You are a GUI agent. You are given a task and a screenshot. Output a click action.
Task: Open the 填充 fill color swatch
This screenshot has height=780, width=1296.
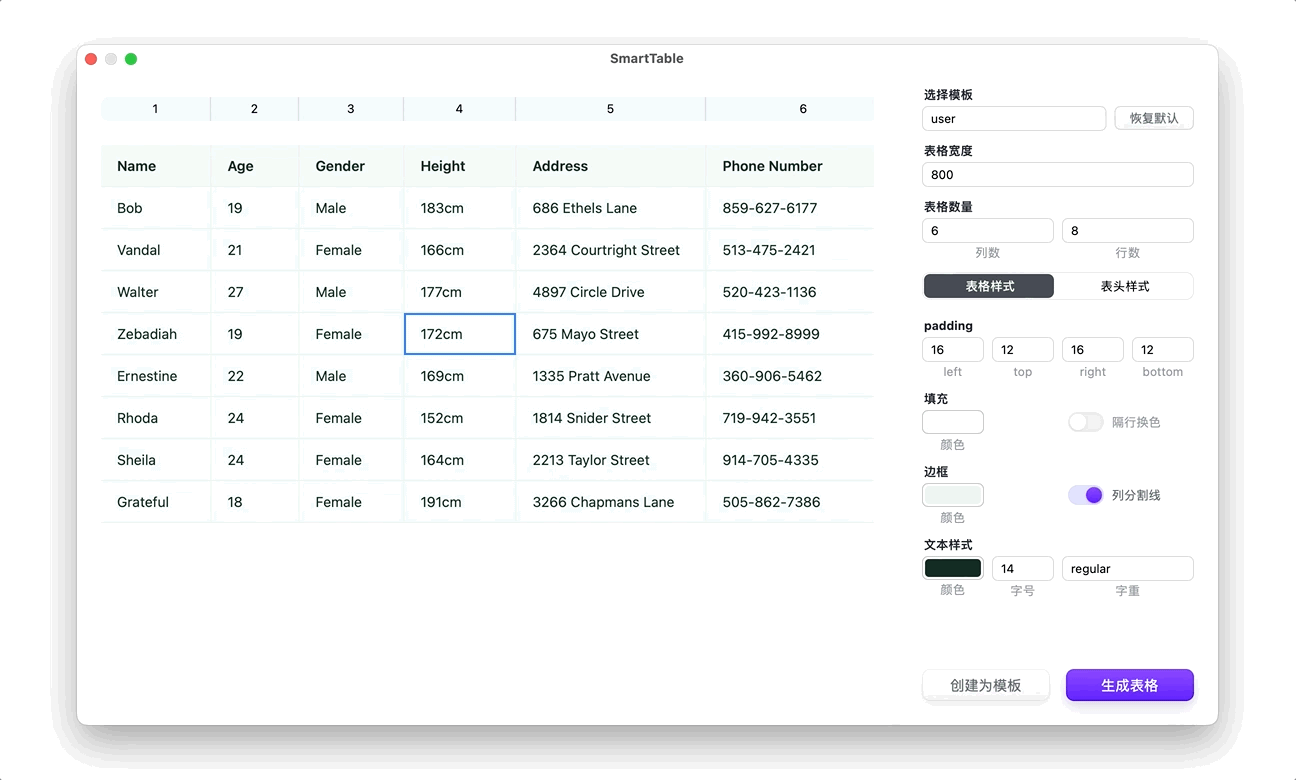[x=953, y=422]
